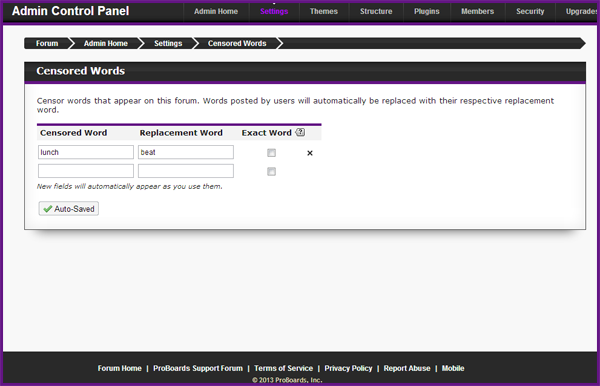This screenshot has height=386, width=600.
Task: Go to Forum in the breadcrumb
Action: 47,43
